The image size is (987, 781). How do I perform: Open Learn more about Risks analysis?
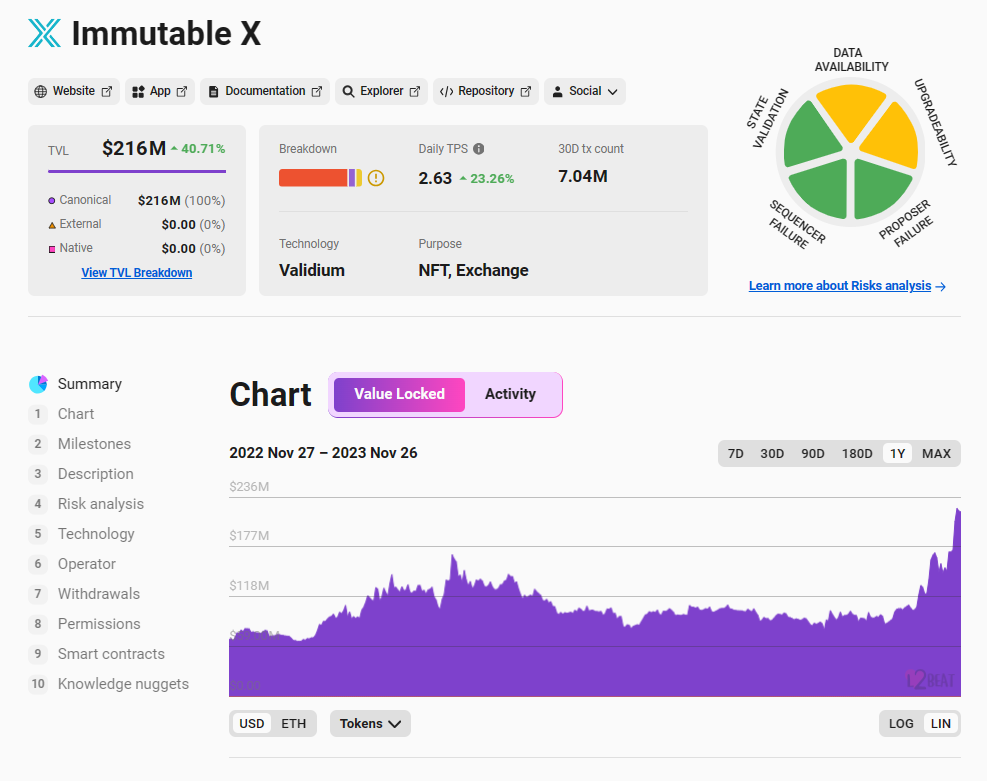[847, 286]
